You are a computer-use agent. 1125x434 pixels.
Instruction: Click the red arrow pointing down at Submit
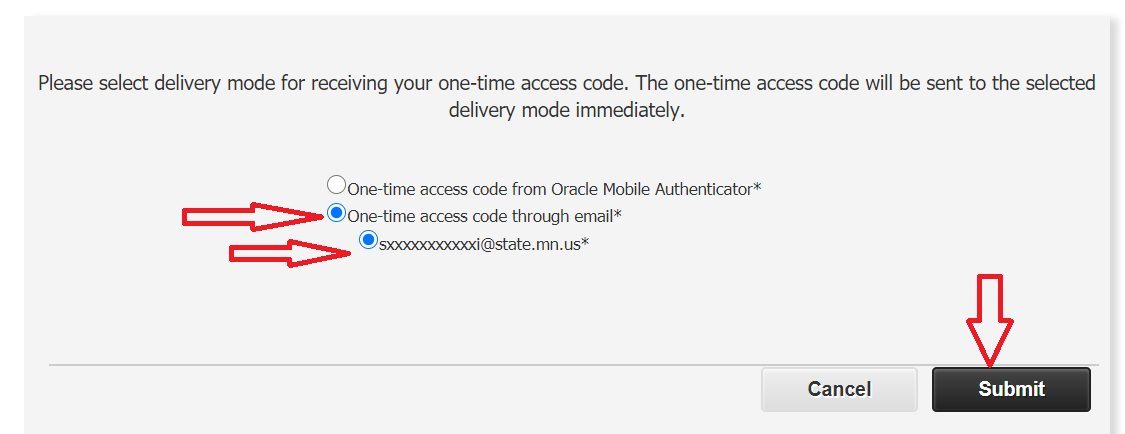(989, 318)
